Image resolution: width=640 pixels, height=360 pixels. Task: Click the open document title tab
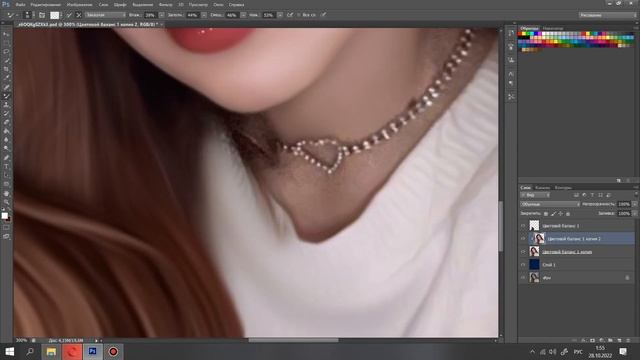[88, 24]
